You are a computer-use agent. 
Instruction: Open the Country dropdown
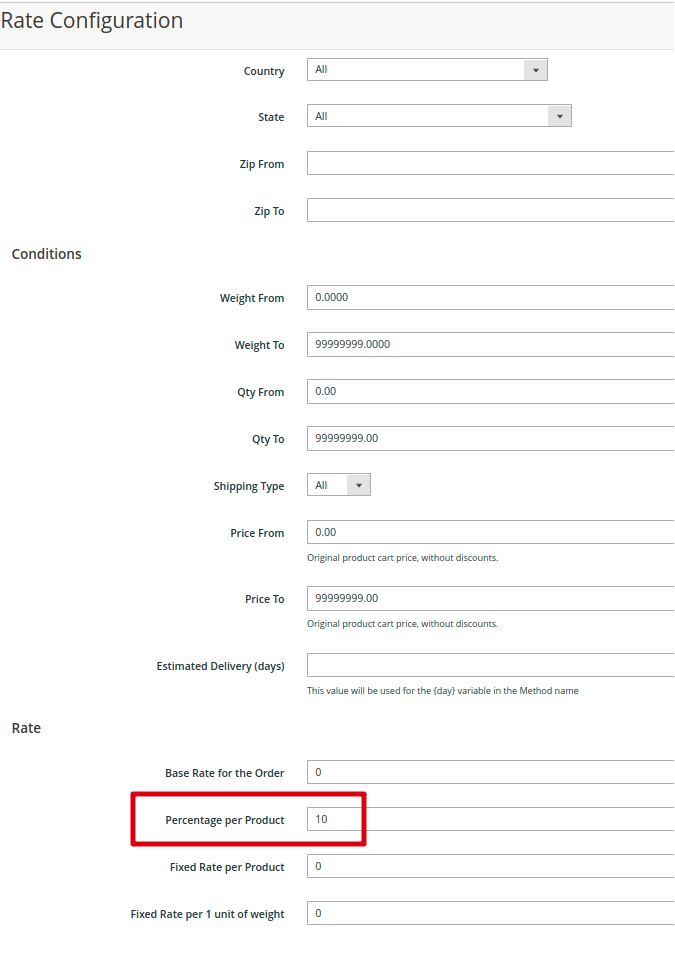click(x=427, y=70)
